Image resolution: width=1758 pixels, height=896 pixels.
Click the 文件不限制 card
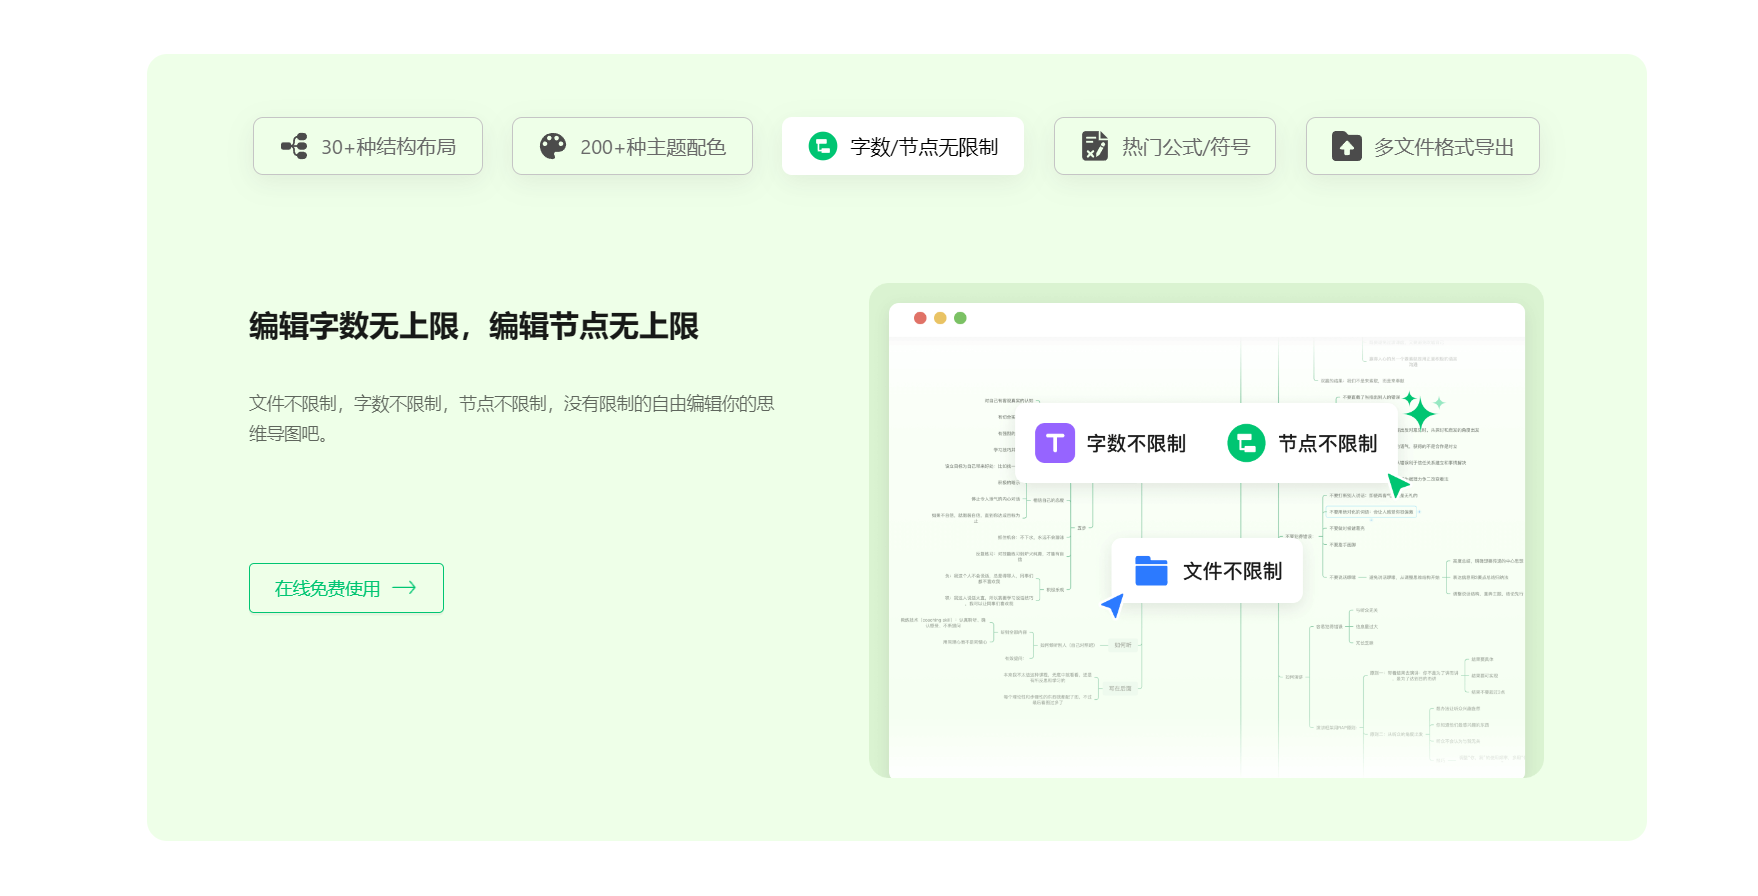click(x=1207, y=571)
